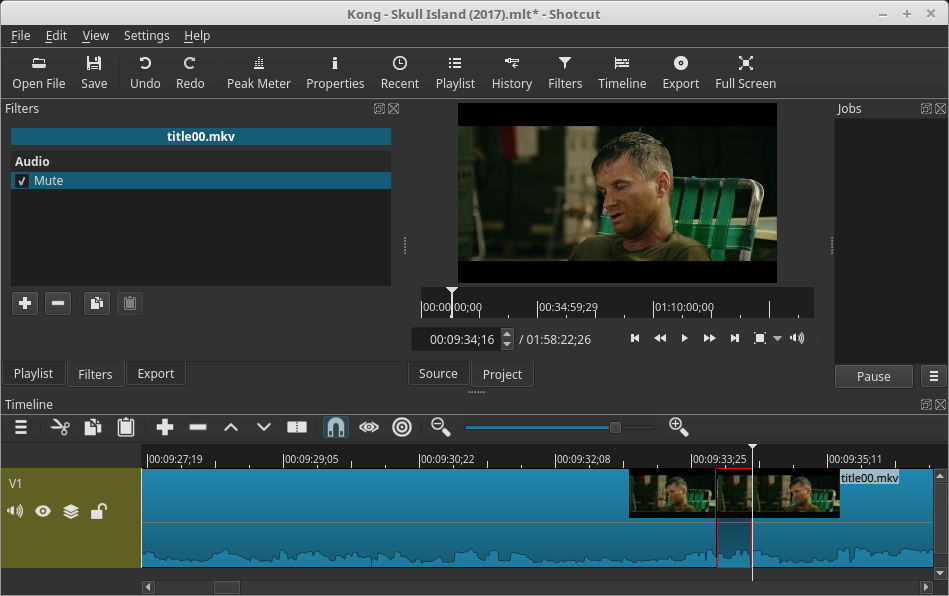Click the current timecode field 00:09:34;16
The image size is (949, 596).
coord(458,339)
